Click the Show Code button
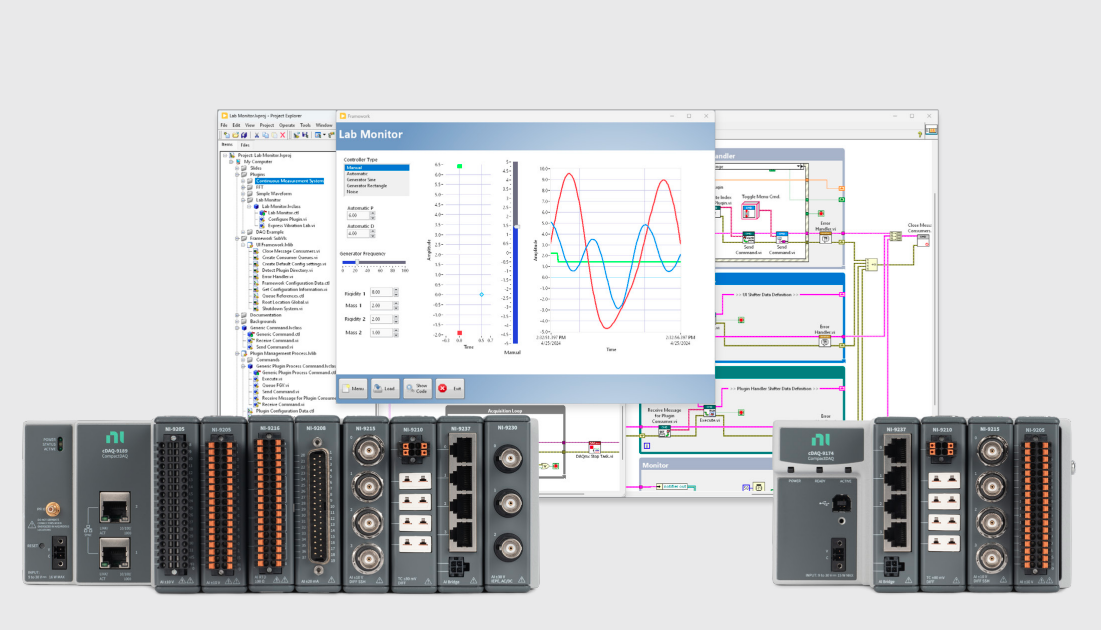Screen dimensions: 1103x630 point(417,388)
